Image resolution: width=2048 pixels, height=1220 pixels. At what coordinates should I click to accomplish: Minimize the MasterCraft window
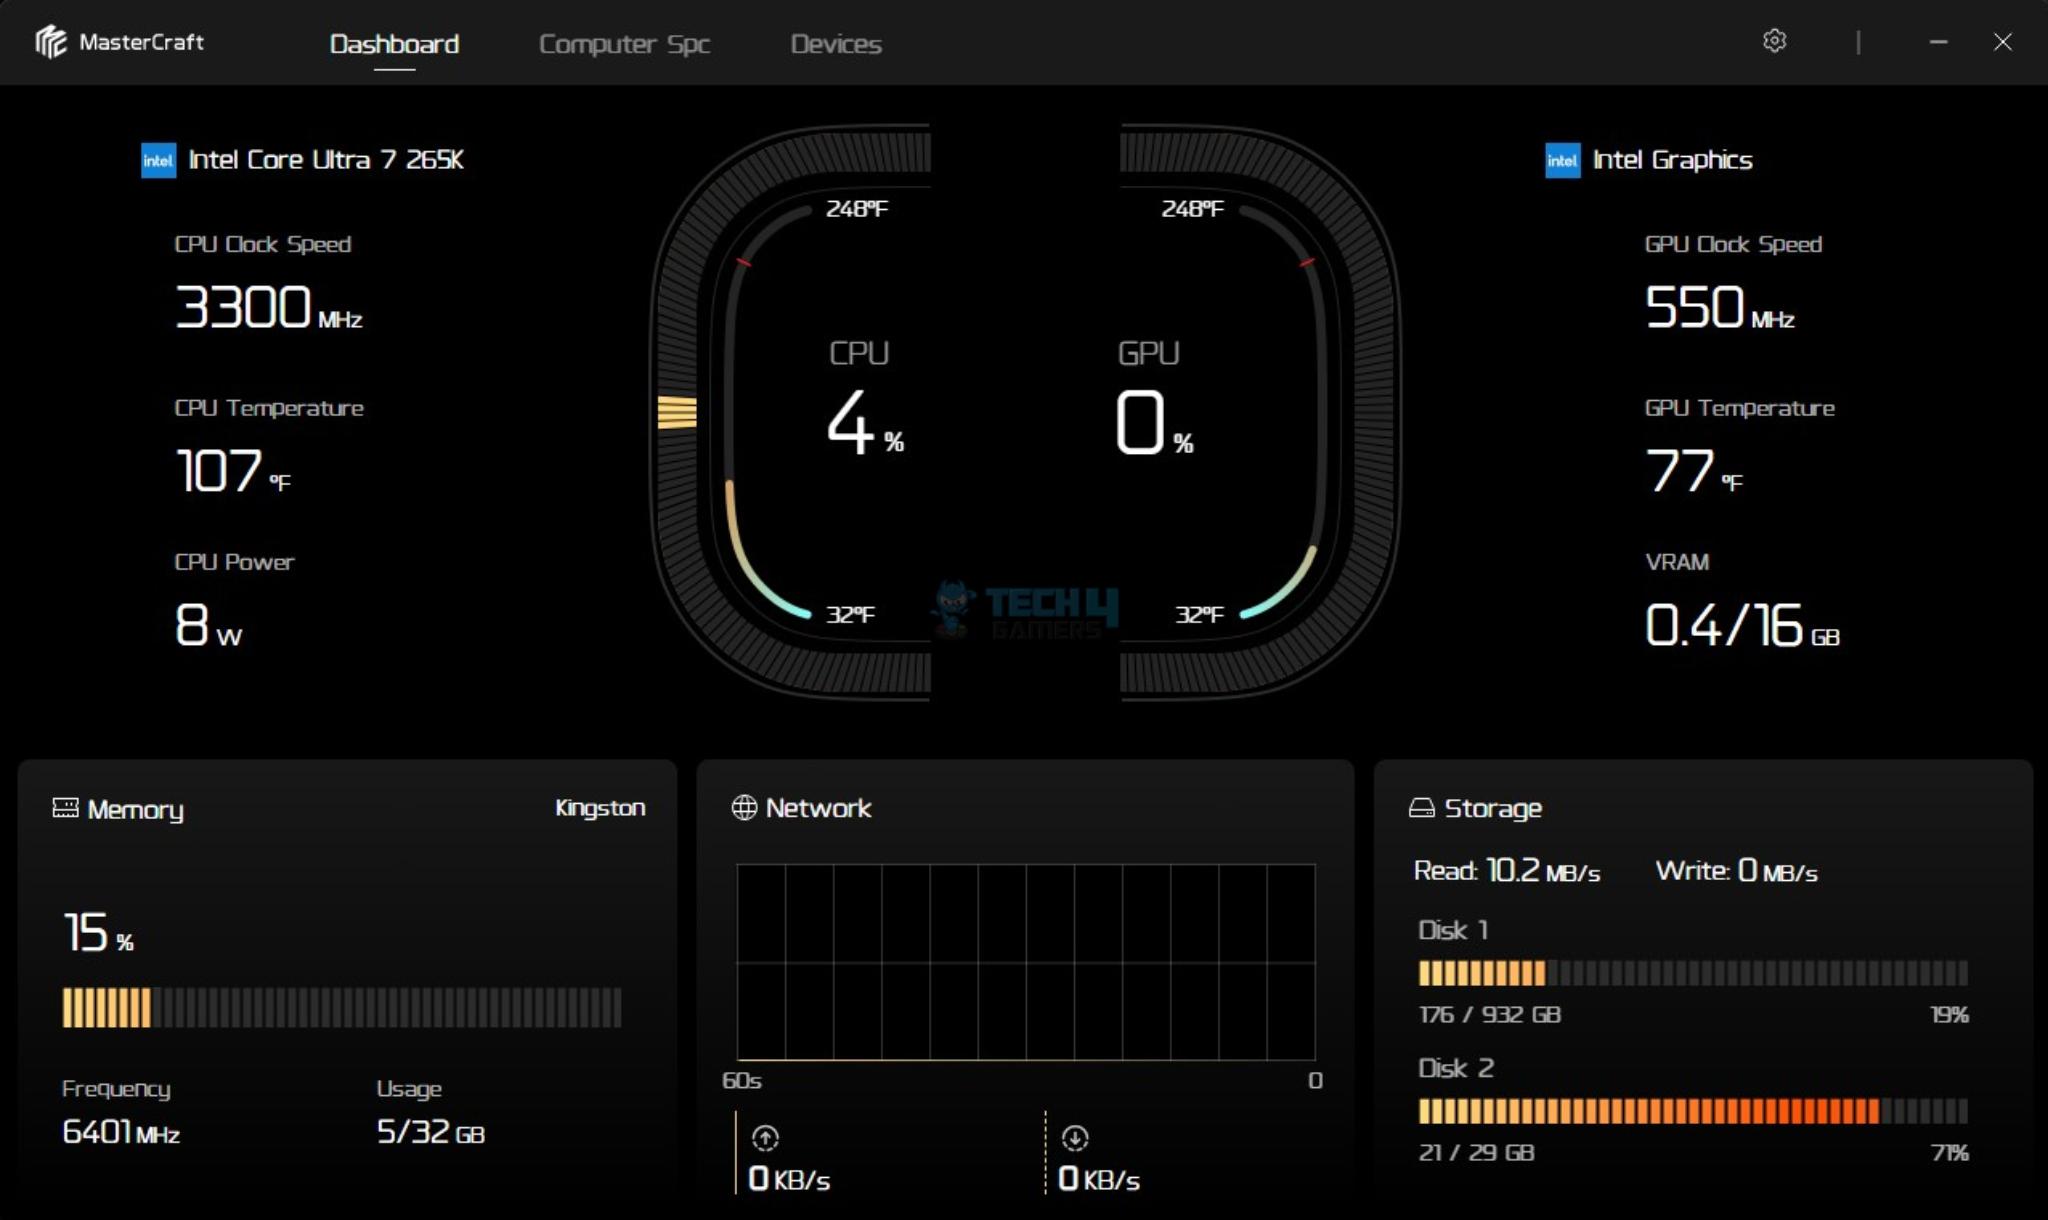click(1938, 42)
